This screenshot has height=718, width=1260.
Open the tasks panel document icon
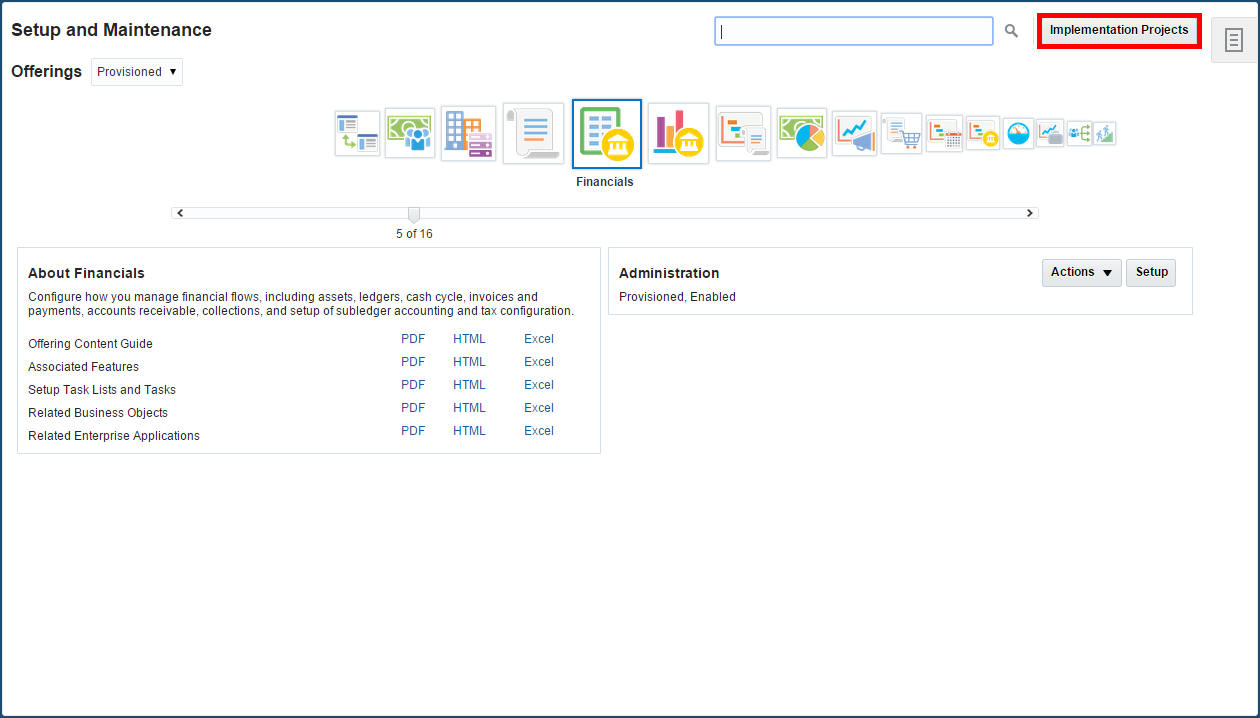pos(1234,40)
